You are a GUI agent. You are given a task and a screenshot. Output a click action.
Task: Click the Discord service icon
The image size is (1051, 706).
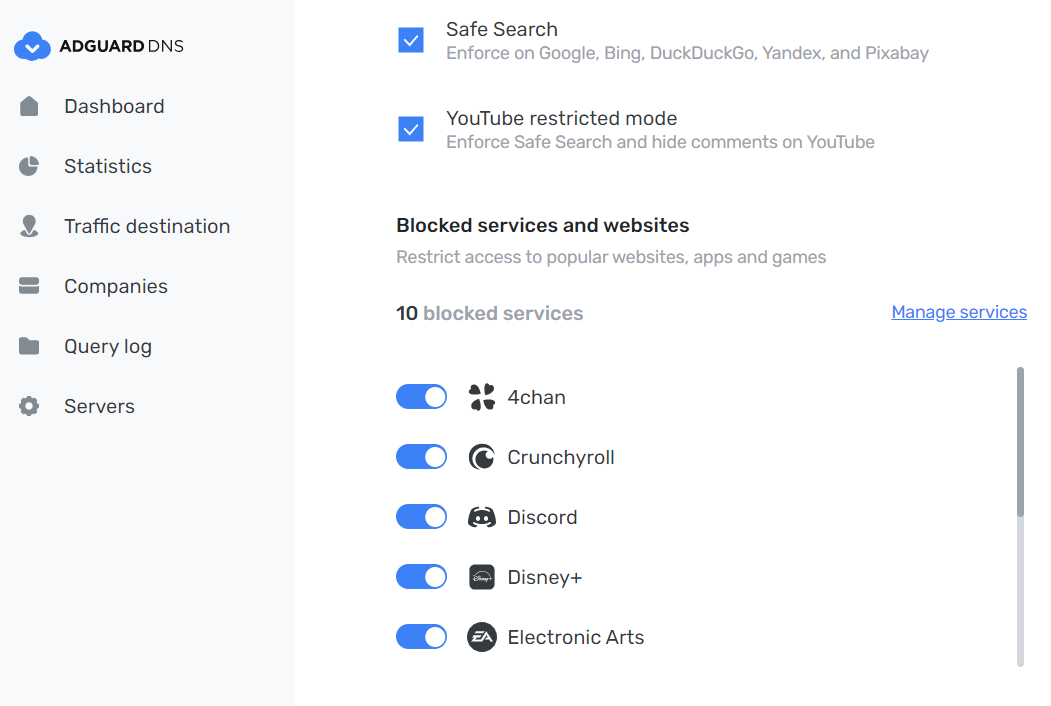point(481,517)
